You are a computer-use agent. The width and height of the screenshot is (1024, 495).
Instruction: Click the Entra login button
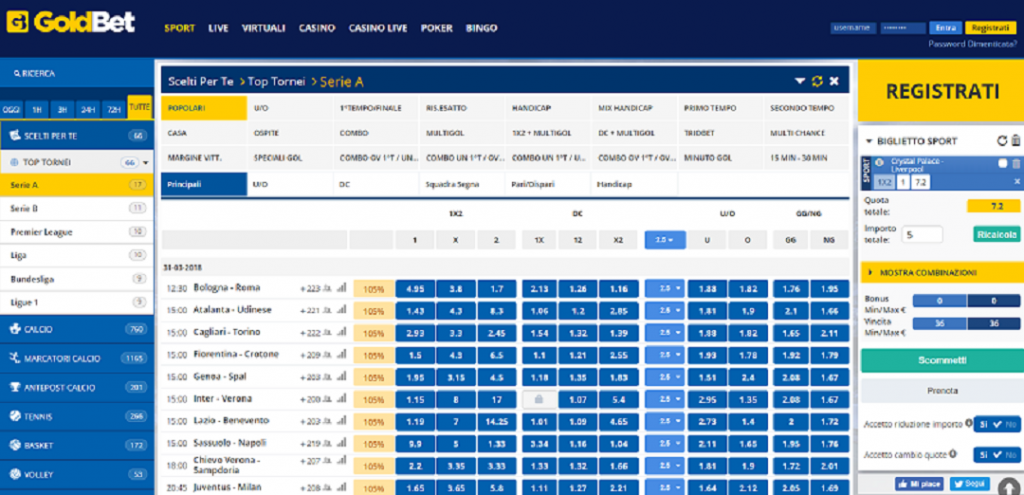[946, 28]
